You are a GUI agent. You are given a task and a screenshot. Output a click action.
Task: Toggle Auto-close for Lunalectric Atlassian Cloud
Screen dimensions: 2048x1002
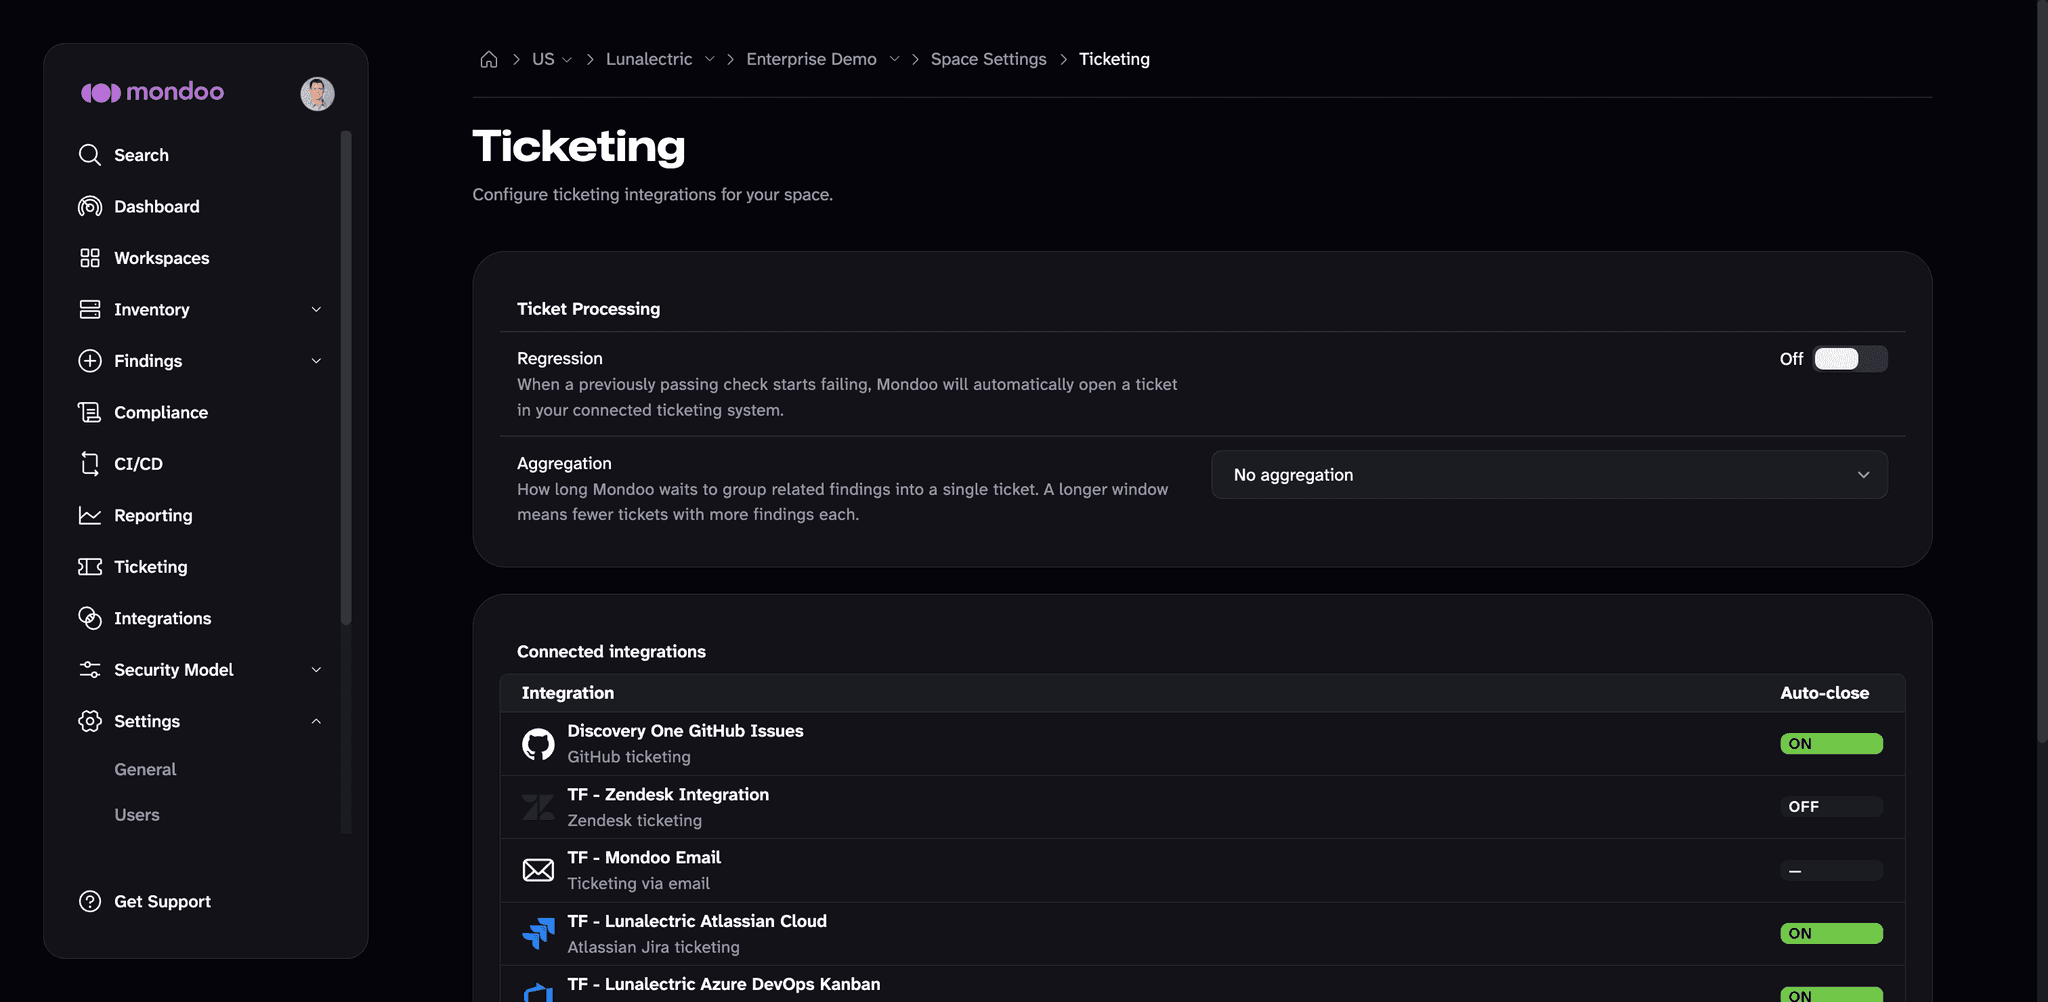1831,933
